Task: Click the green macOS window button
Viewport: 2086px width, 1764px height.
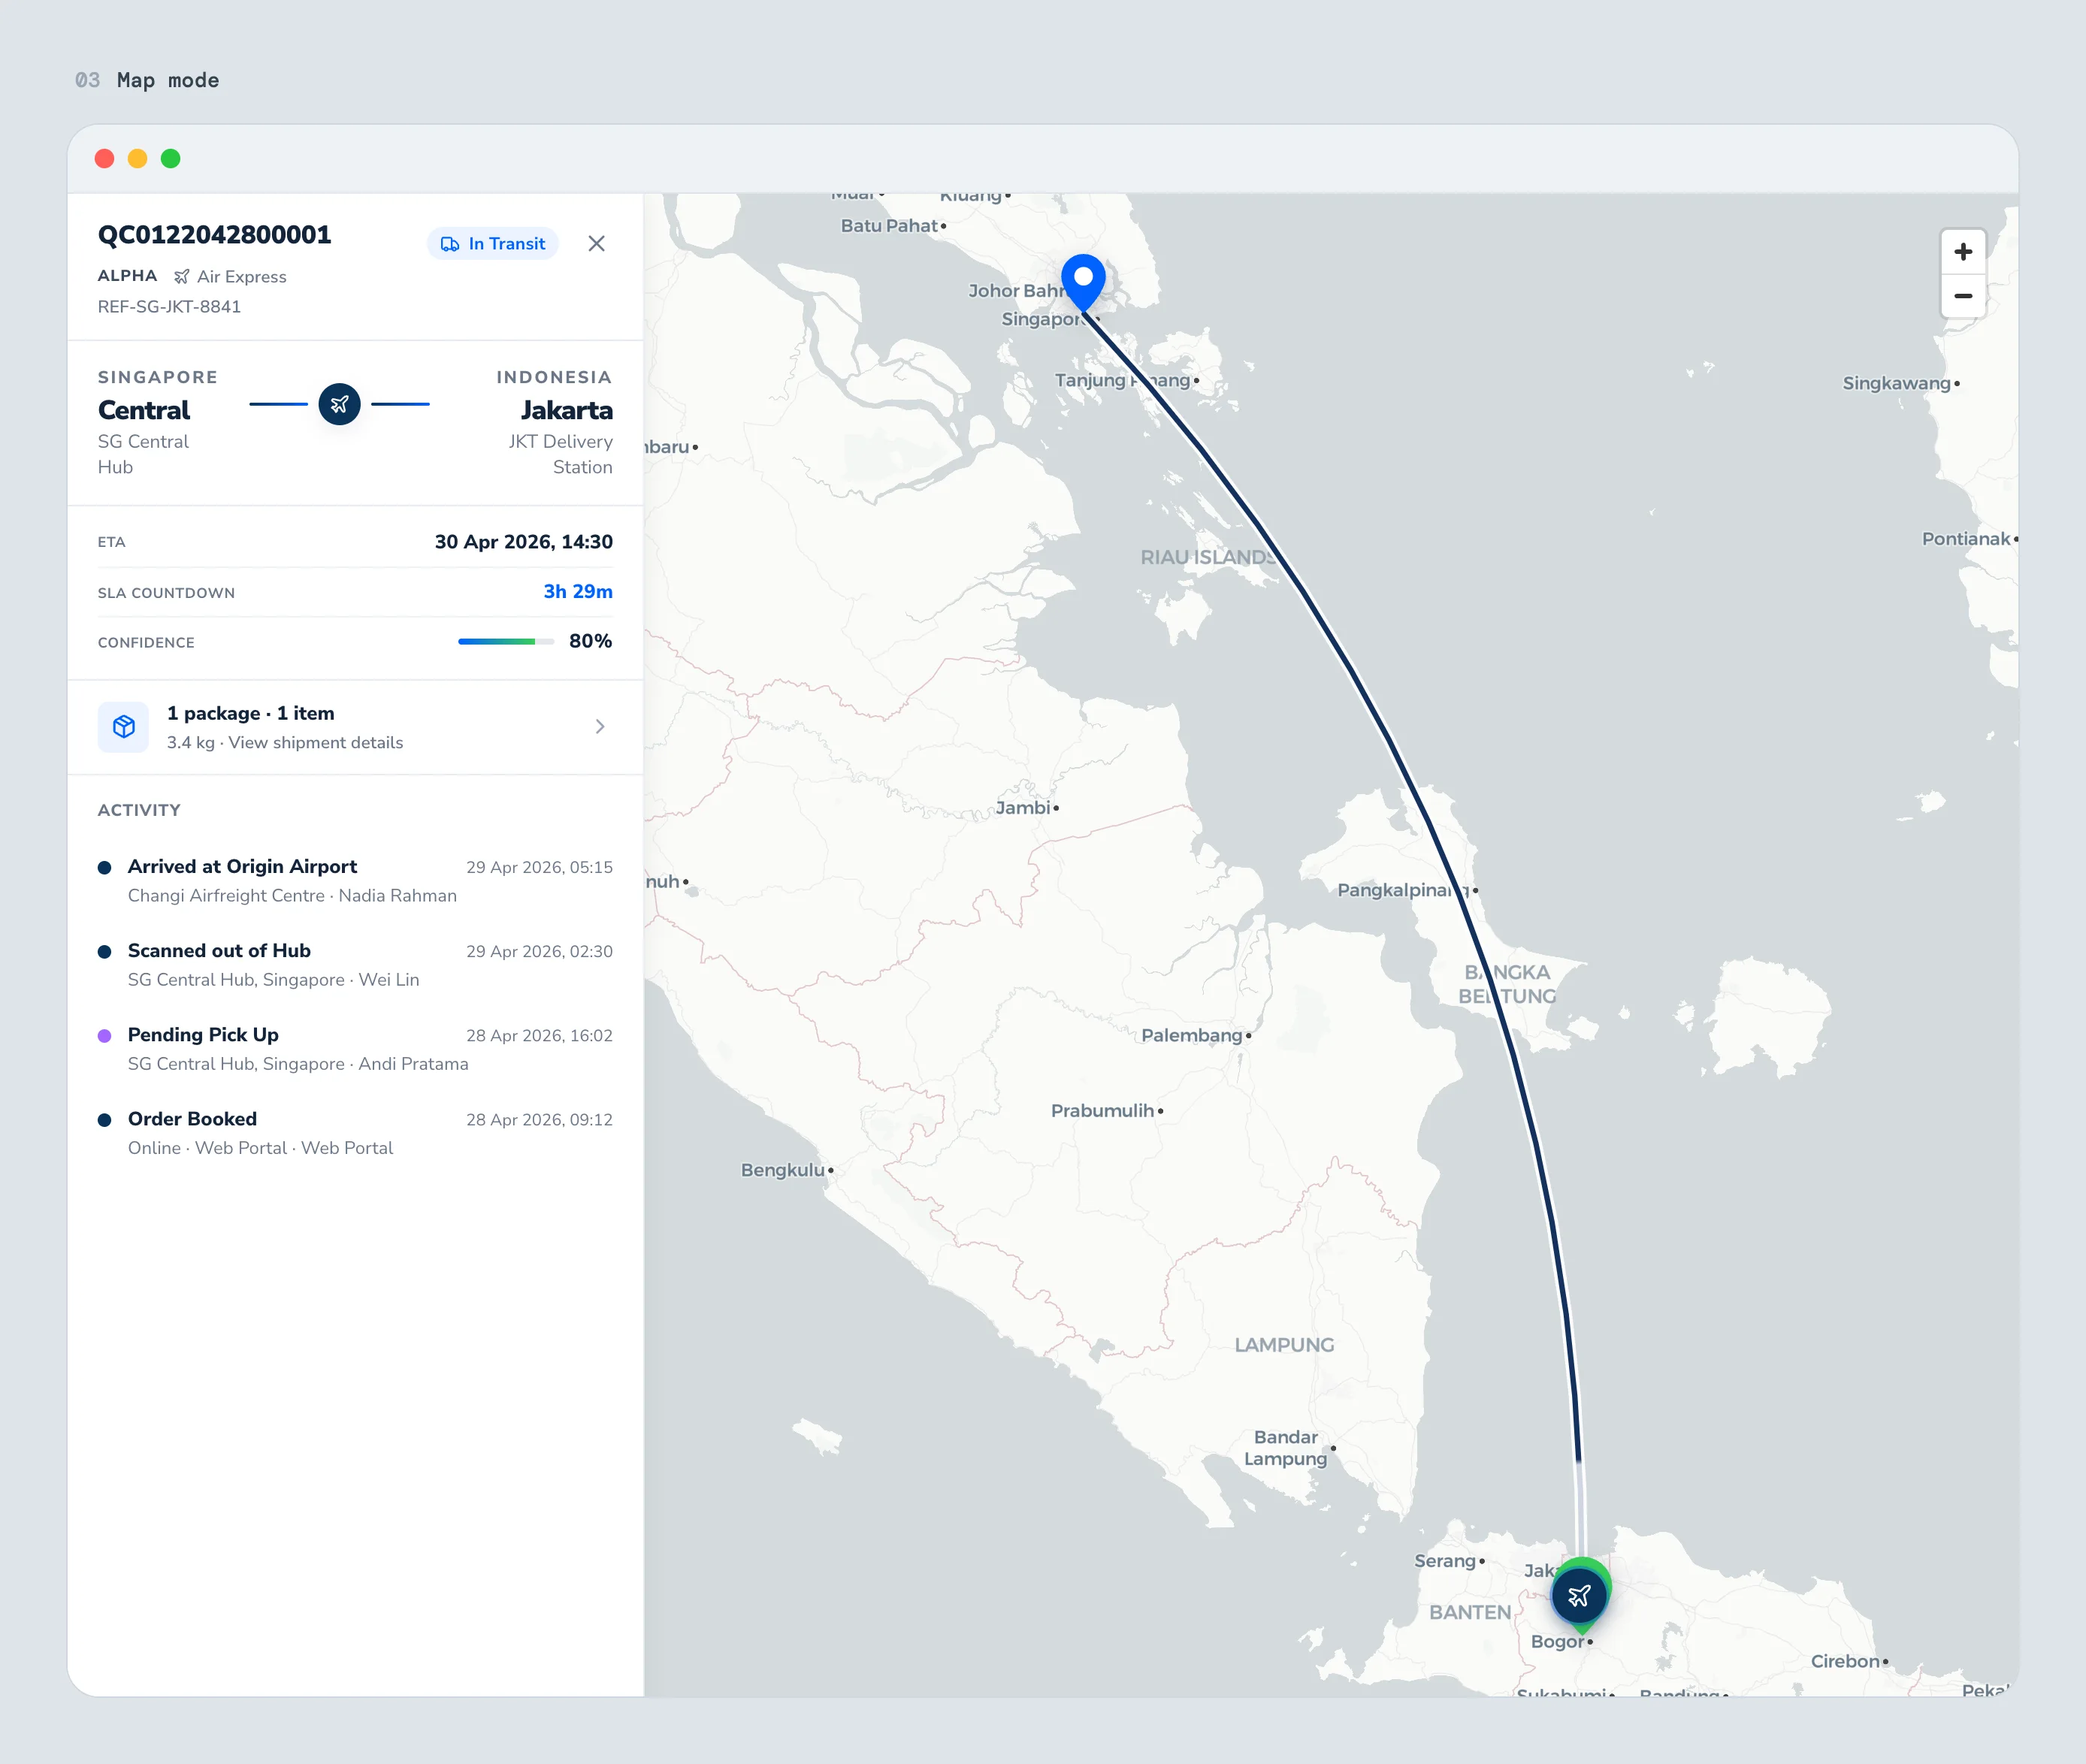Action: [171, 159]
